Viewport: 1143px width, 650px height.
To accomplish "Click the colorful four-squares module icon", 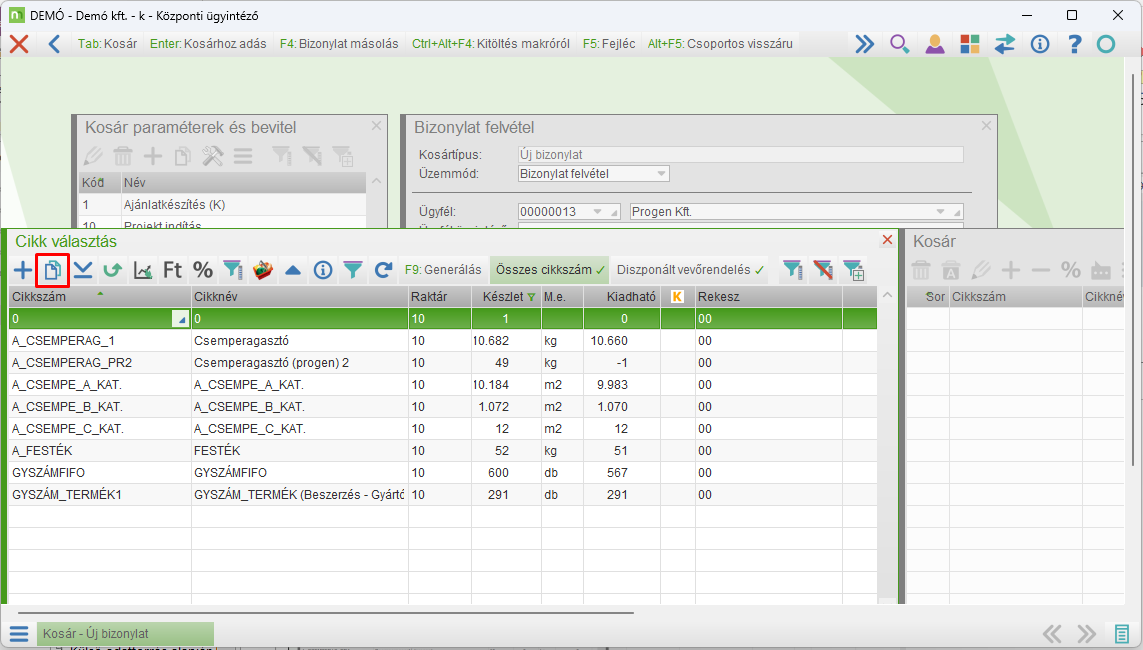I will [969, 44].
